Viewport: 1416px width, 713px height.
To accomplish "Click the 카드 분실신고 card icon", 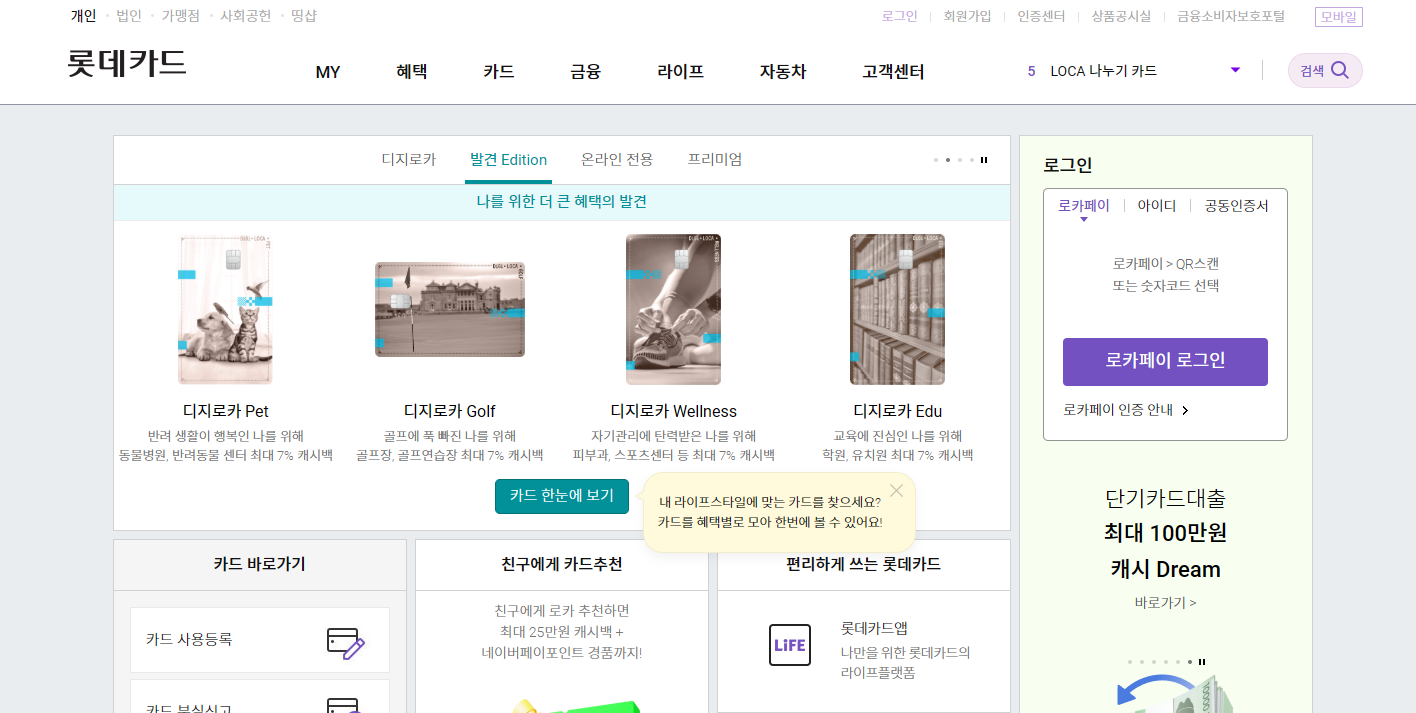I will 344,707.
